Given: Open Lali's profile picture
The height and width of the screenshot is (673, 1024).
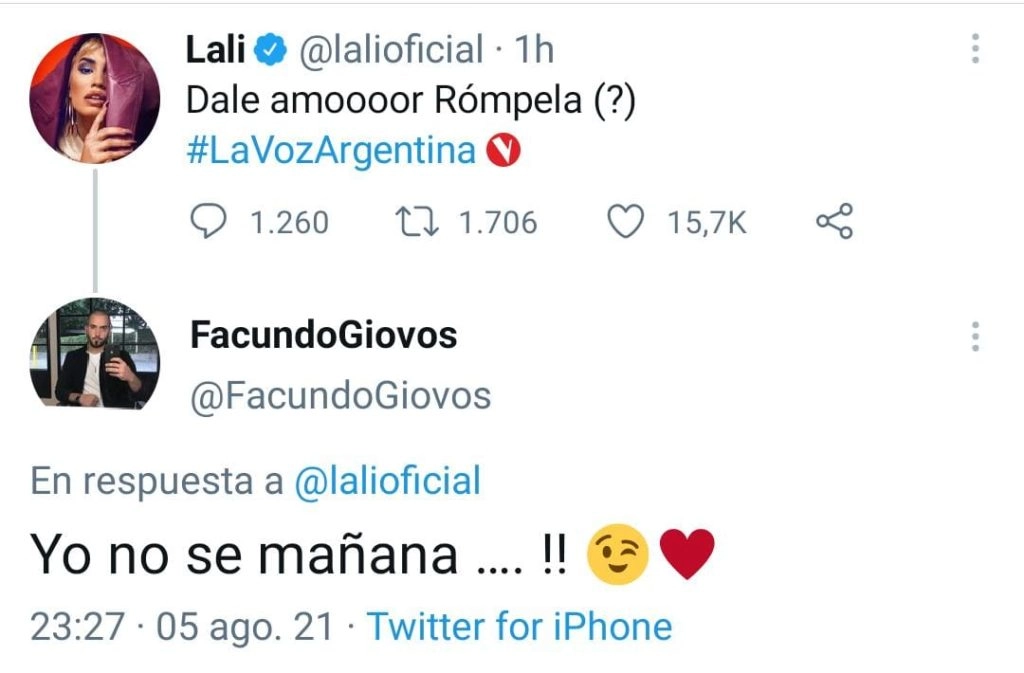Looking at the screenshot, I should (95, 98).
